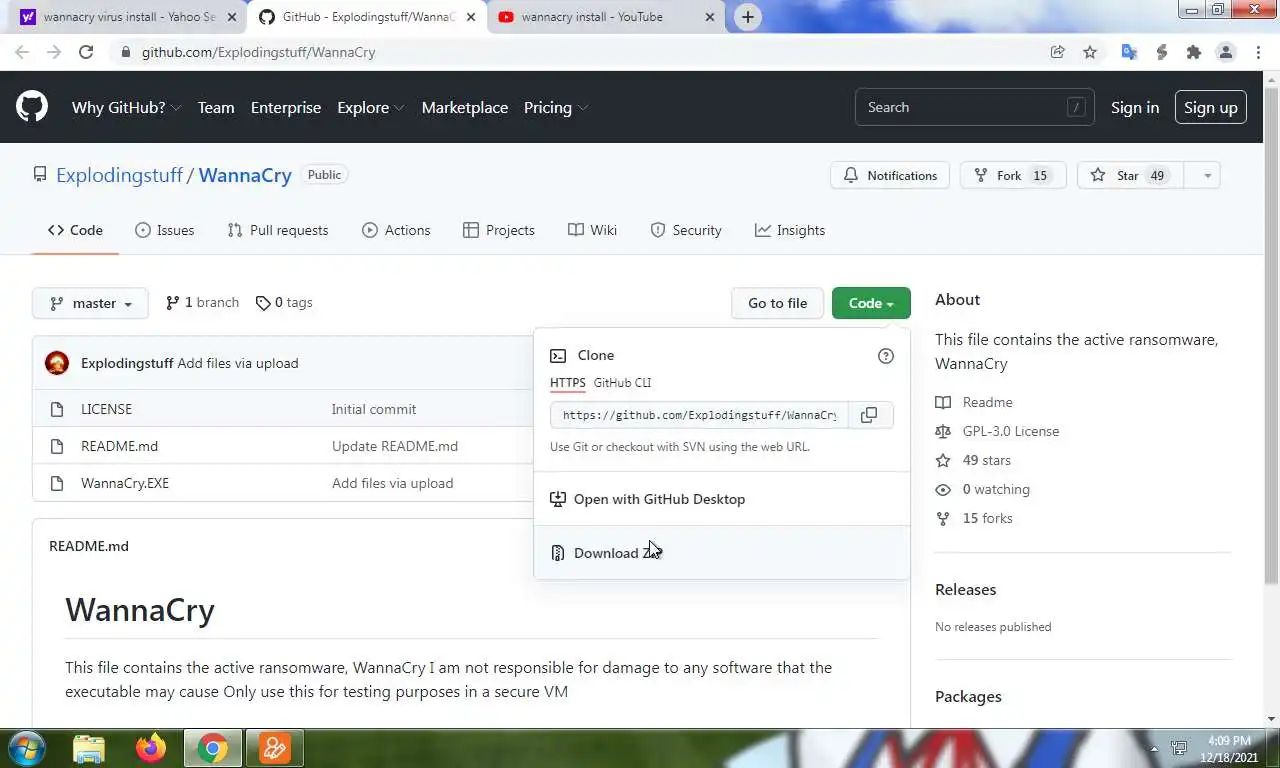Screen dimensions: 1280x768
Task: Click the Chrome taskbar icon
Action: point(212,748)
